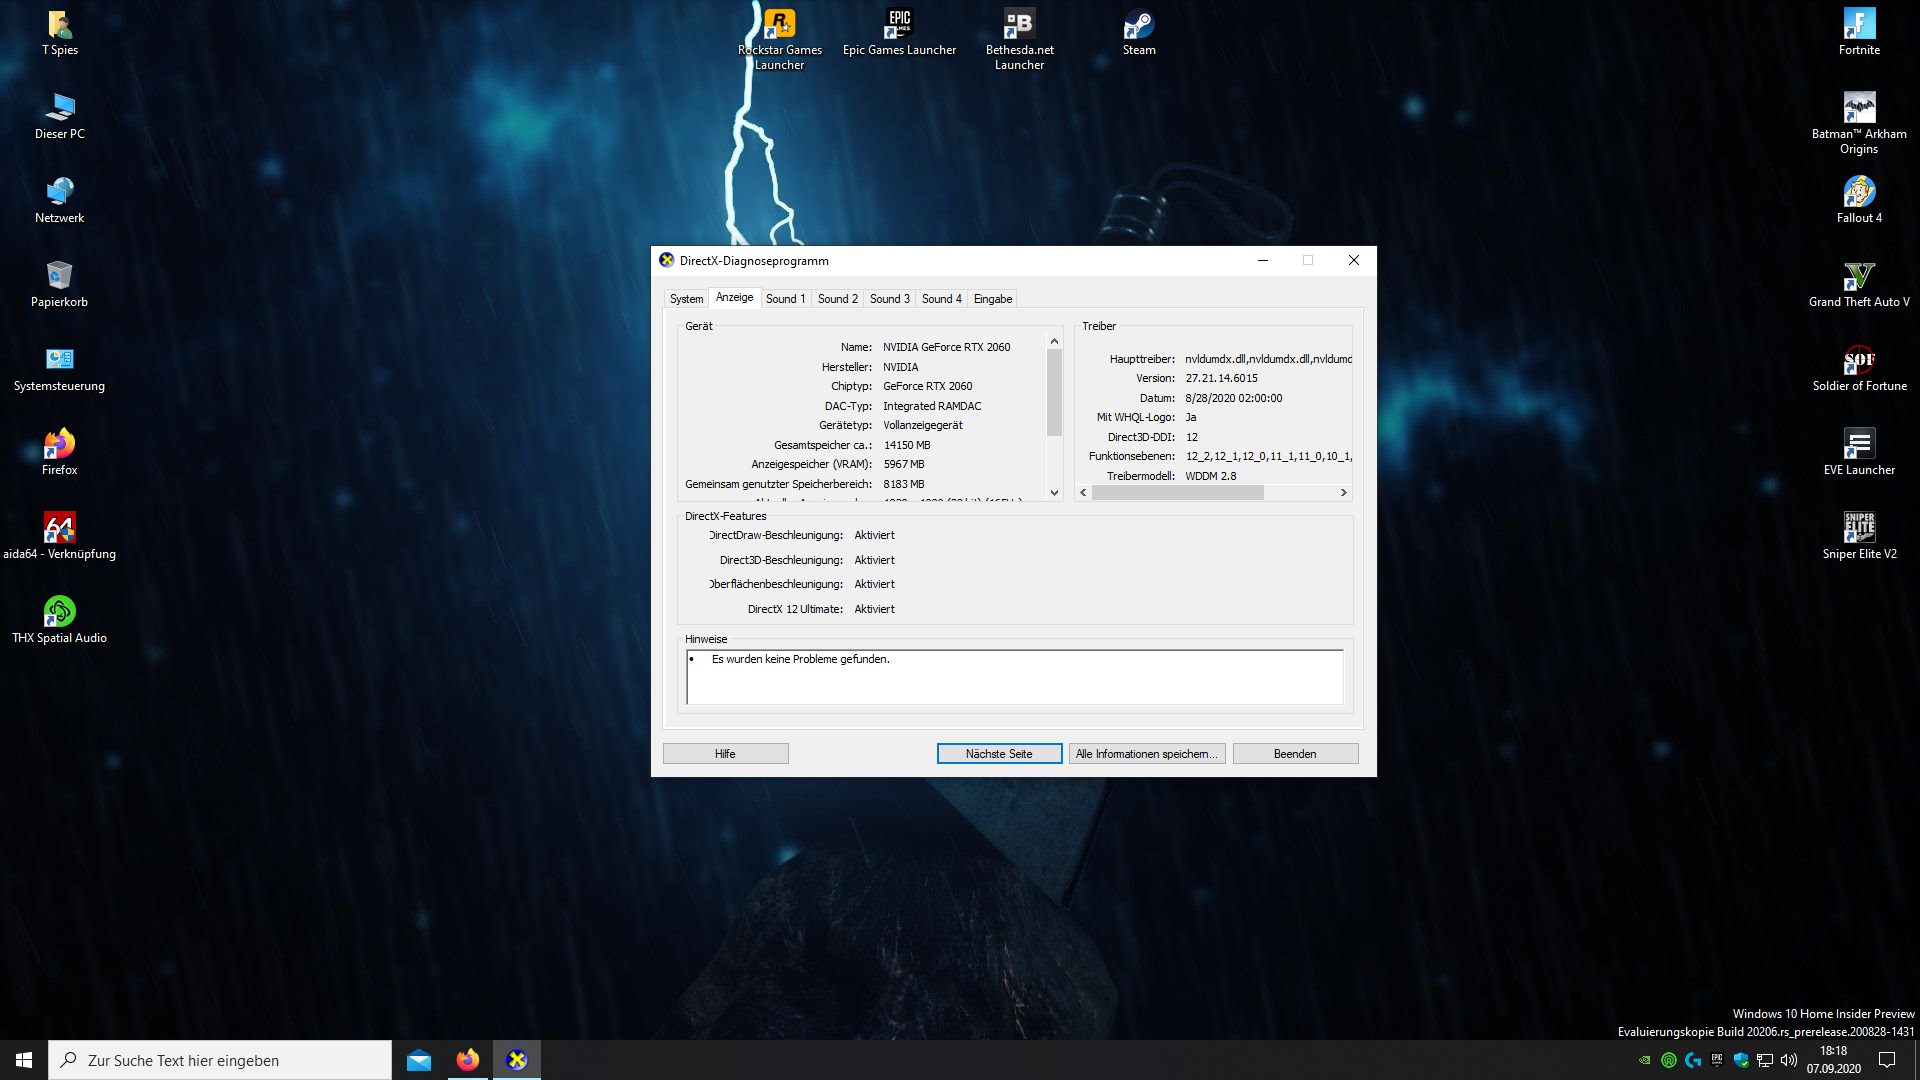
Task: Select the Epic Games Launcher icon
Action: pos(899,25)
